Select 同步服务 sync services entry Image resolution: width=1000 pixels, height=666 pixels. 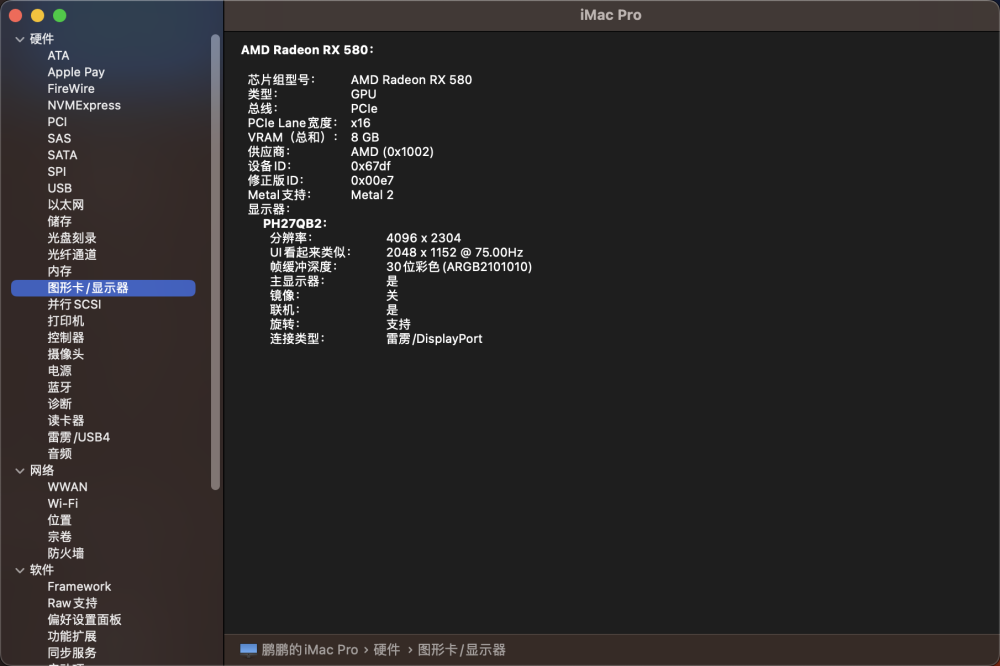72,653
